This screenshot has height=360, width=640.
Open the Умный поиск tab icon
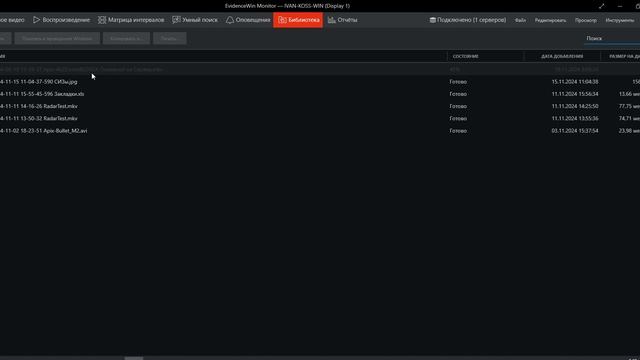pos(176,20)
